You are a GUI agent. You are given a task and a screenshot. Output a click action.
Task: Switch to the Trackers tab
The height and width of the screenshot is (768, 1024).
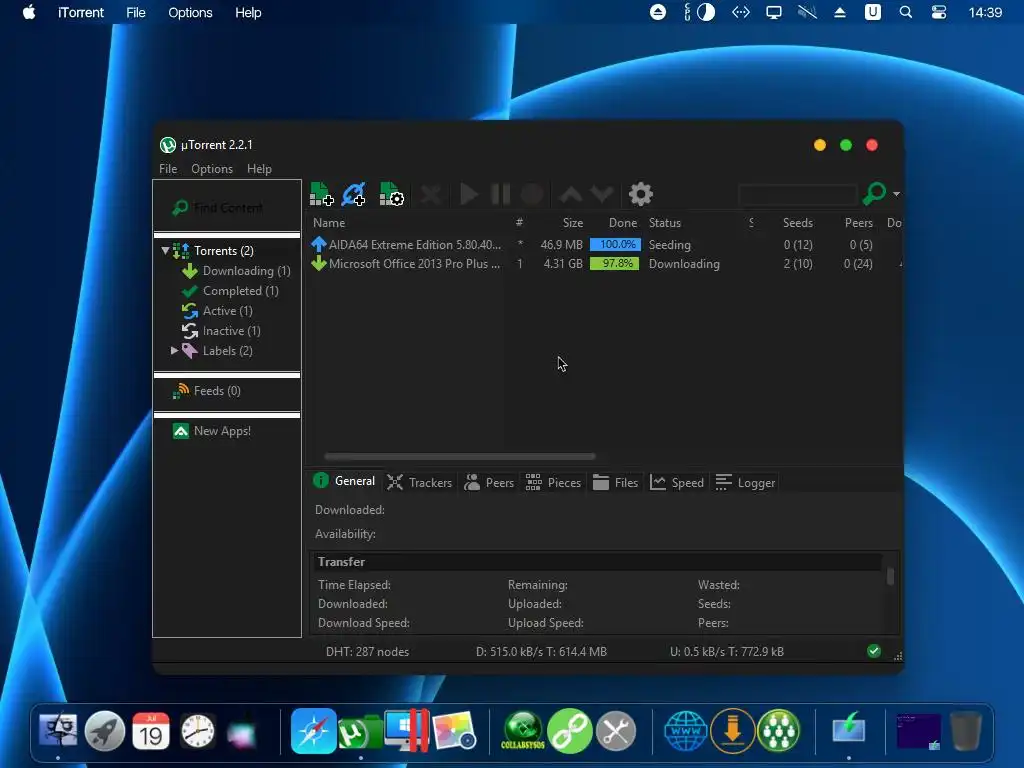419,483
